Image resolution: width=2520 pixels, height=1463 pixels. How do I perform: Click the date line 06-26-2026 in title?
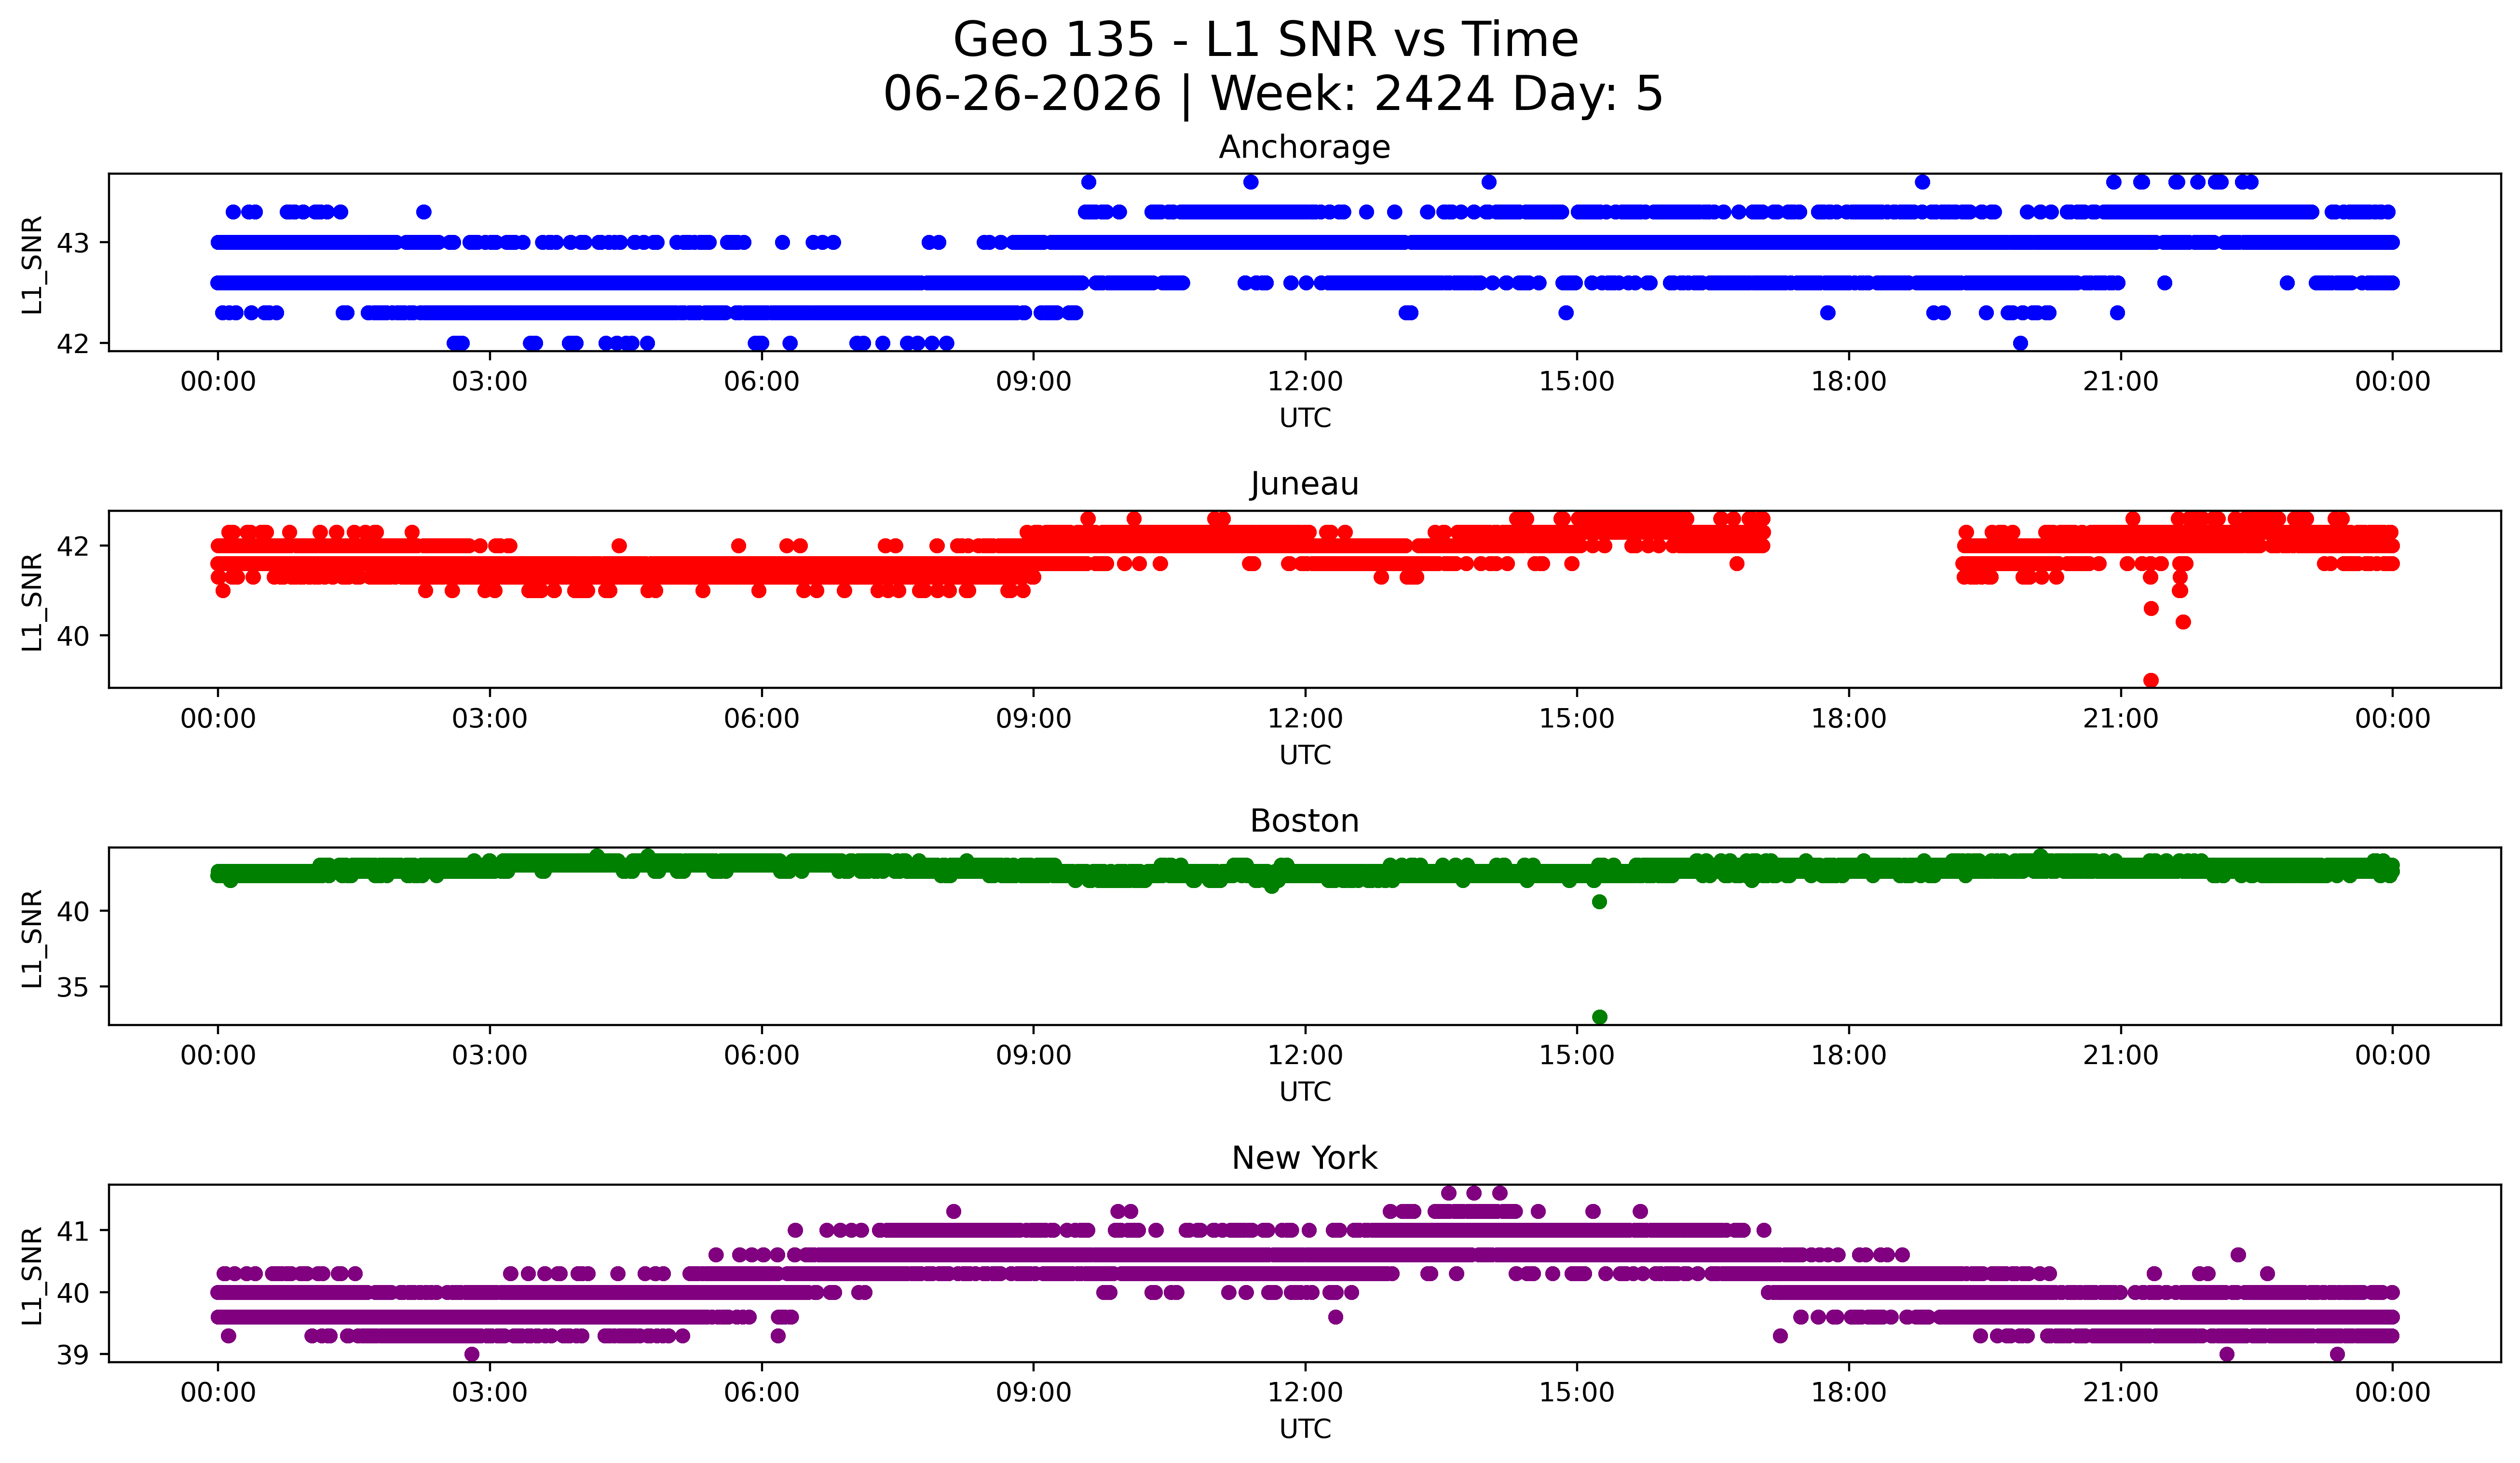pyautogui.click(x=1022, y=94)
